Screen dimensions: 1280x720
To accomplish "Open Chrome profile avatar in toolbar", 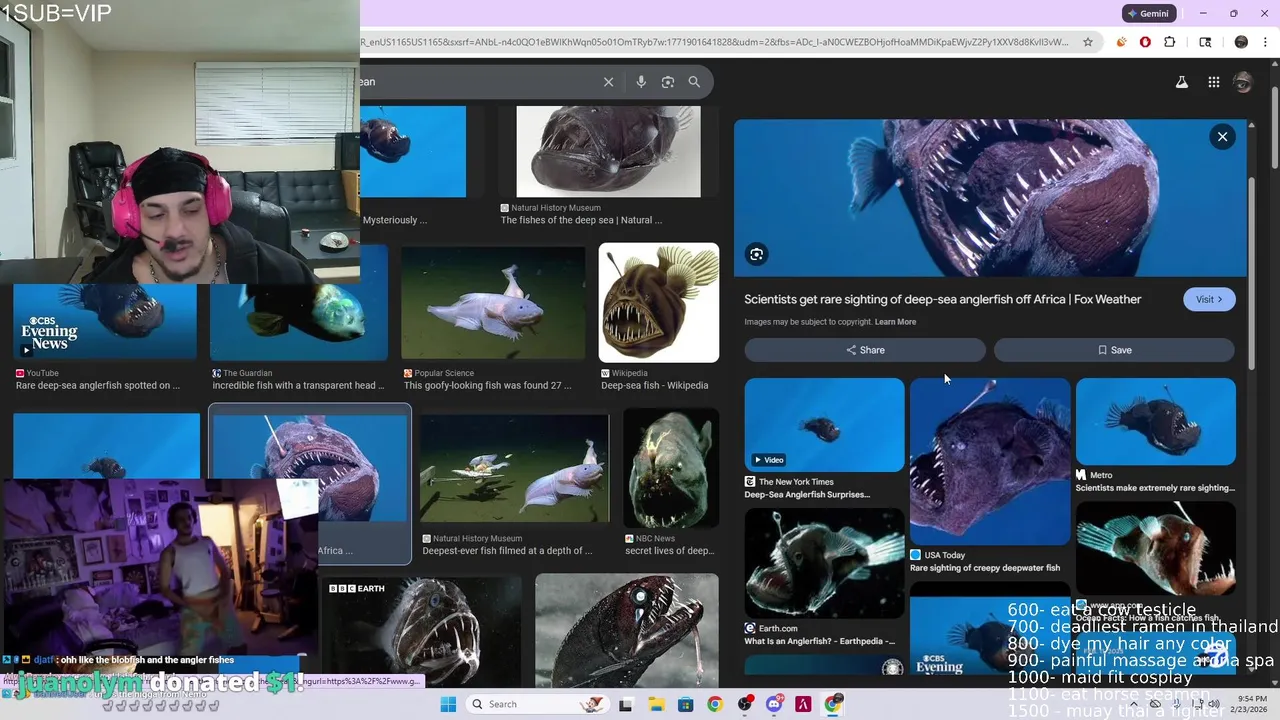I will tap(1241, 42).
